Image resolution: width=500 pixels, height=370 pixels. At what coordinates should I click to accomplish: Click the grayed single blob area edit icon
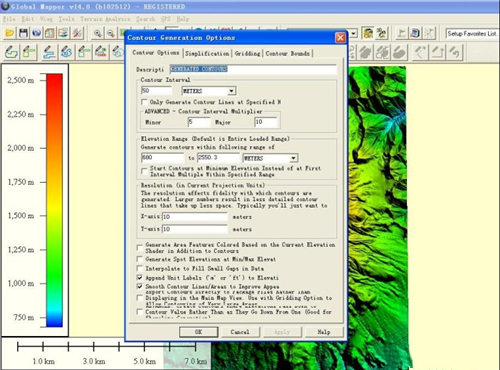tap(400, 52)
